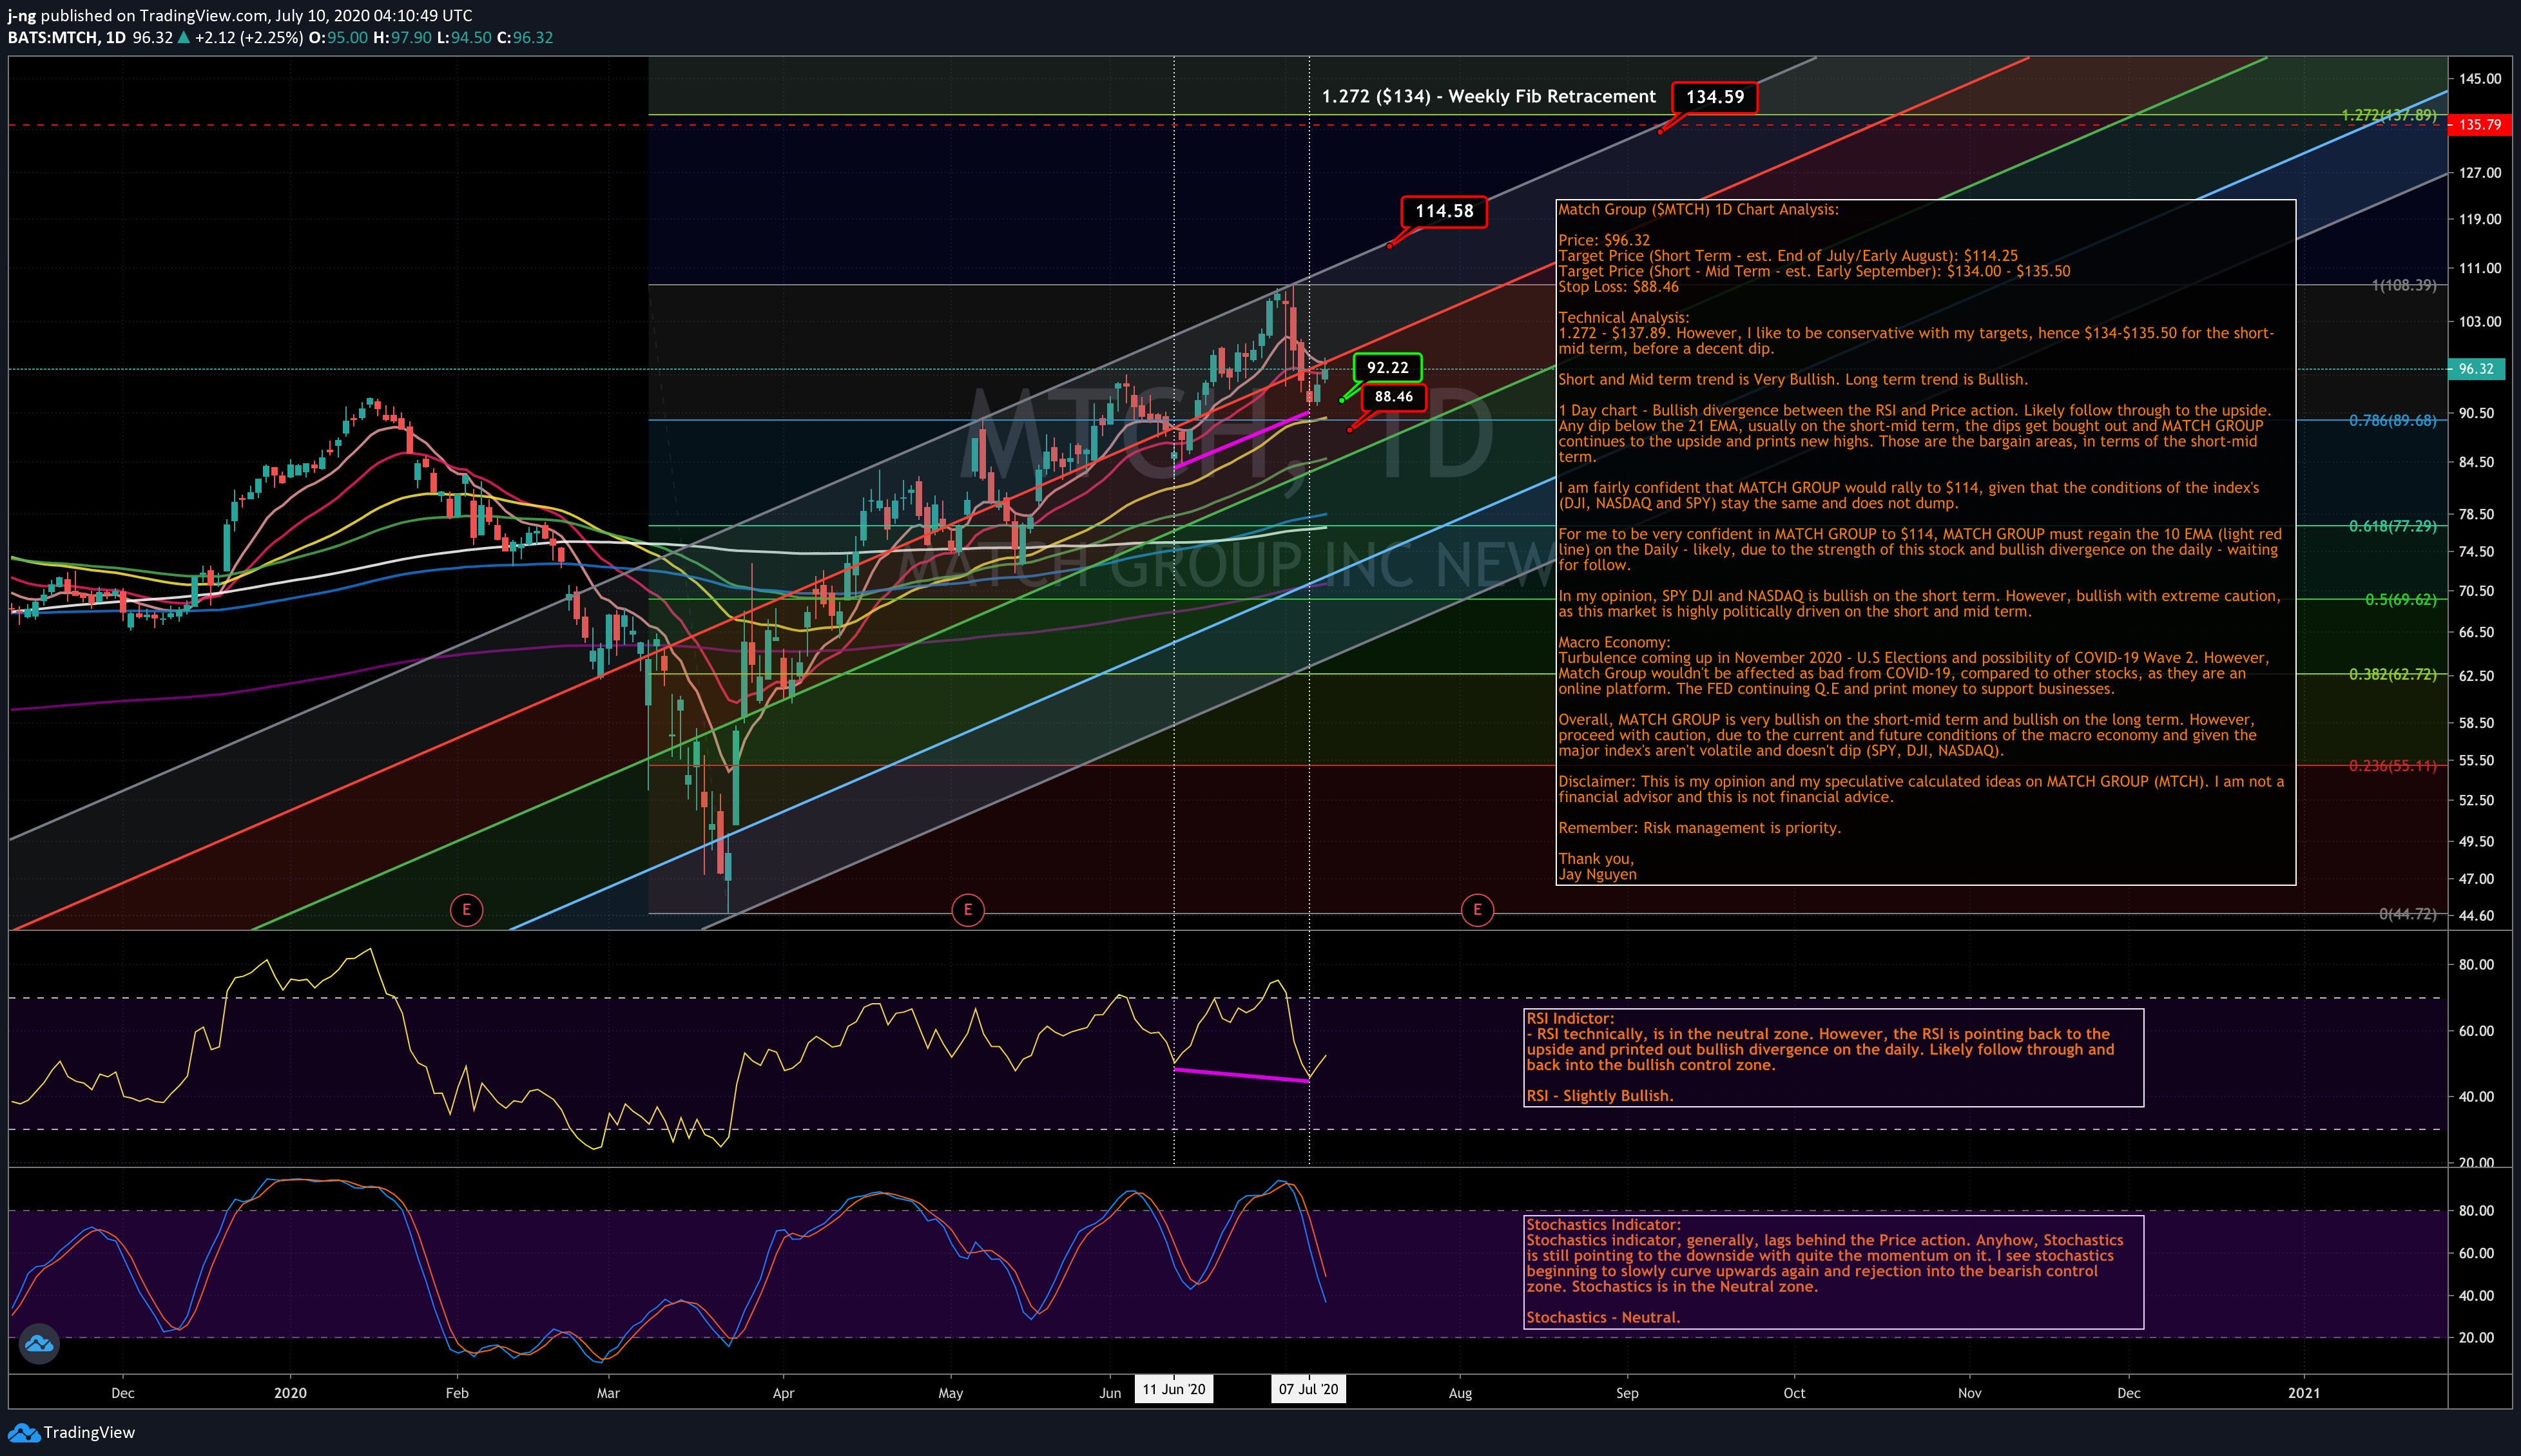The image size is (2521, 1456).
Task: Click the 145.00 price scale value
Action: pos(2480,79)
